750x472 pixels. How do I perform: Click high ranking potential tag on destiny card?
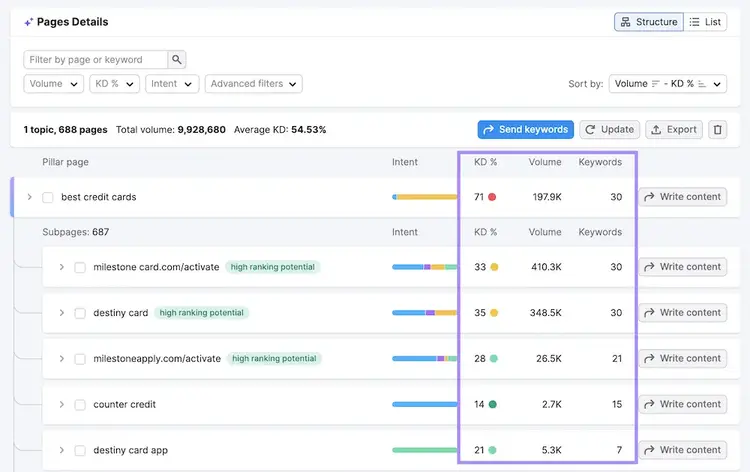201,313
